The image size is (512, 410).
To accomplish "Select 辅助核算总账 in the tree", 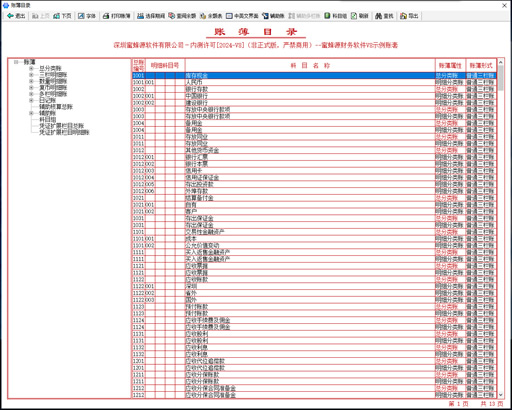I will tap(56, 107).
